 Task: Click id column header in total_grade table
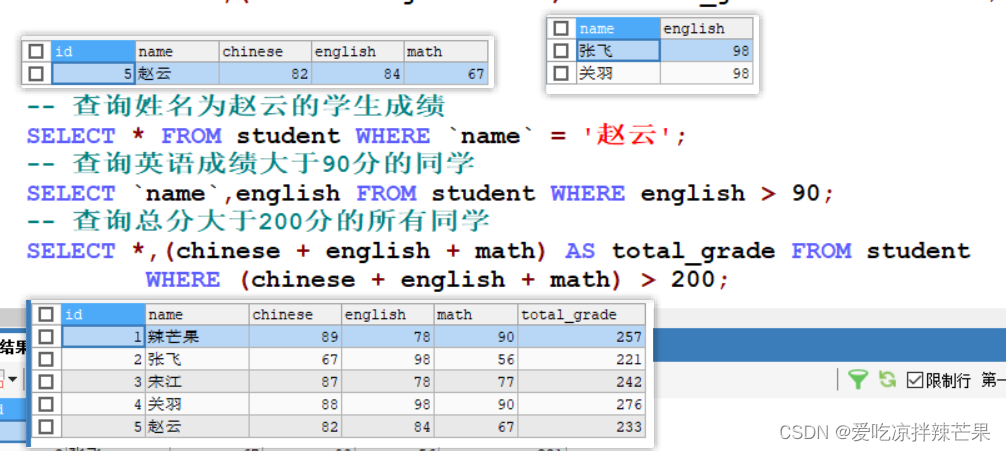103,314
